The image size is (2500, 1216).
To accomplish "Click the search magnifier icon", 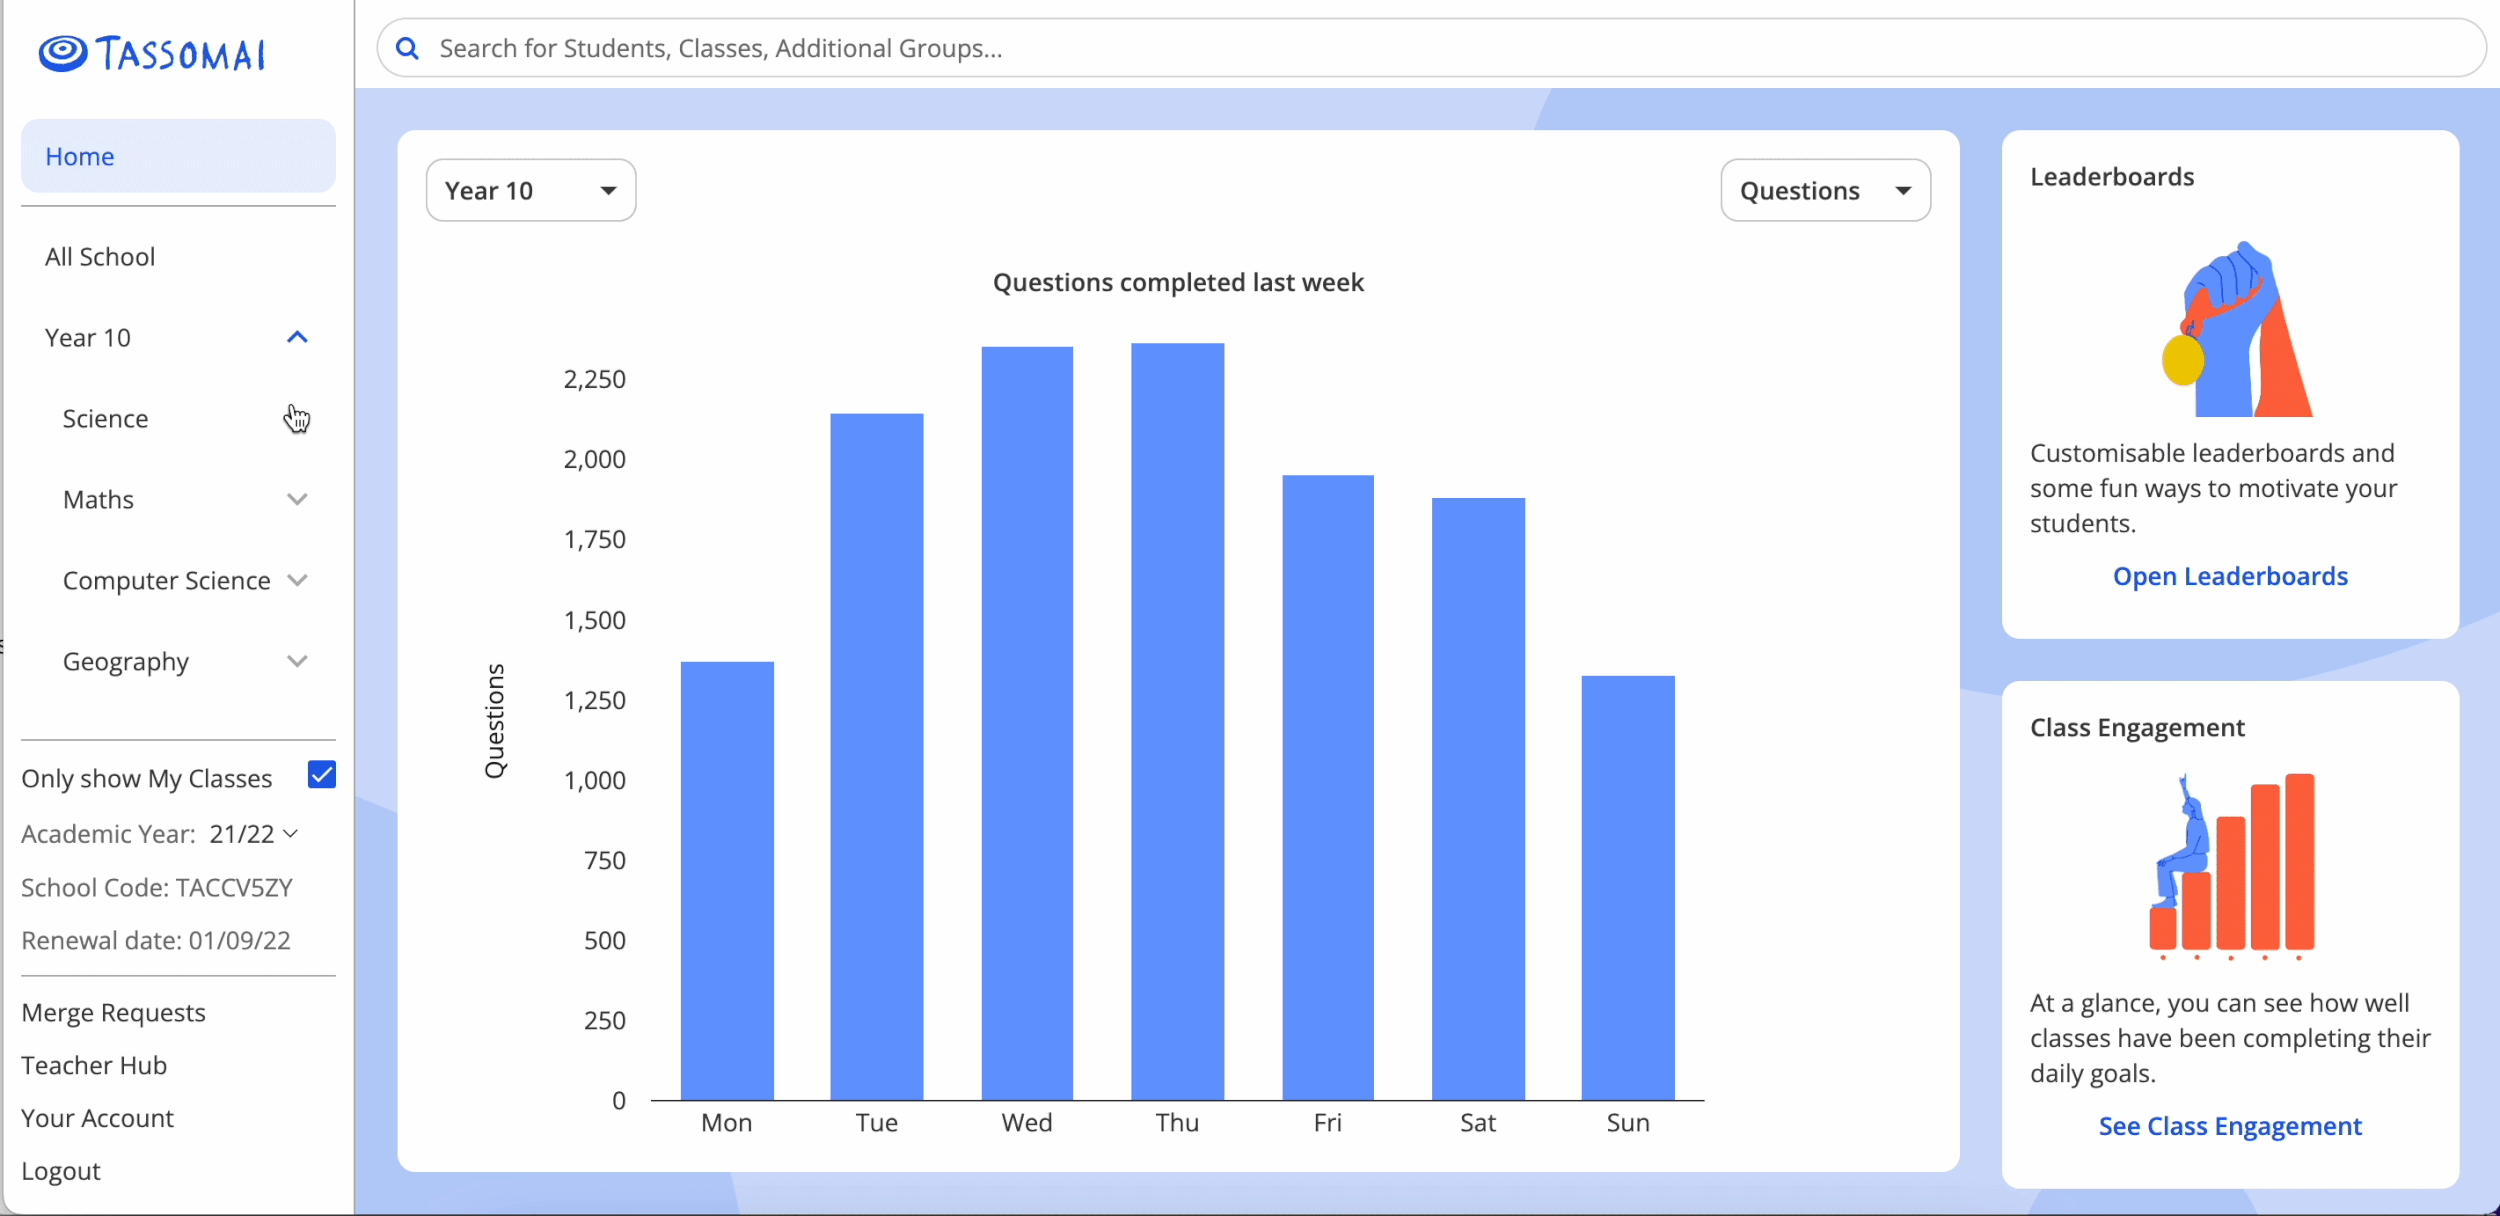I will click(x=407, y=48).
